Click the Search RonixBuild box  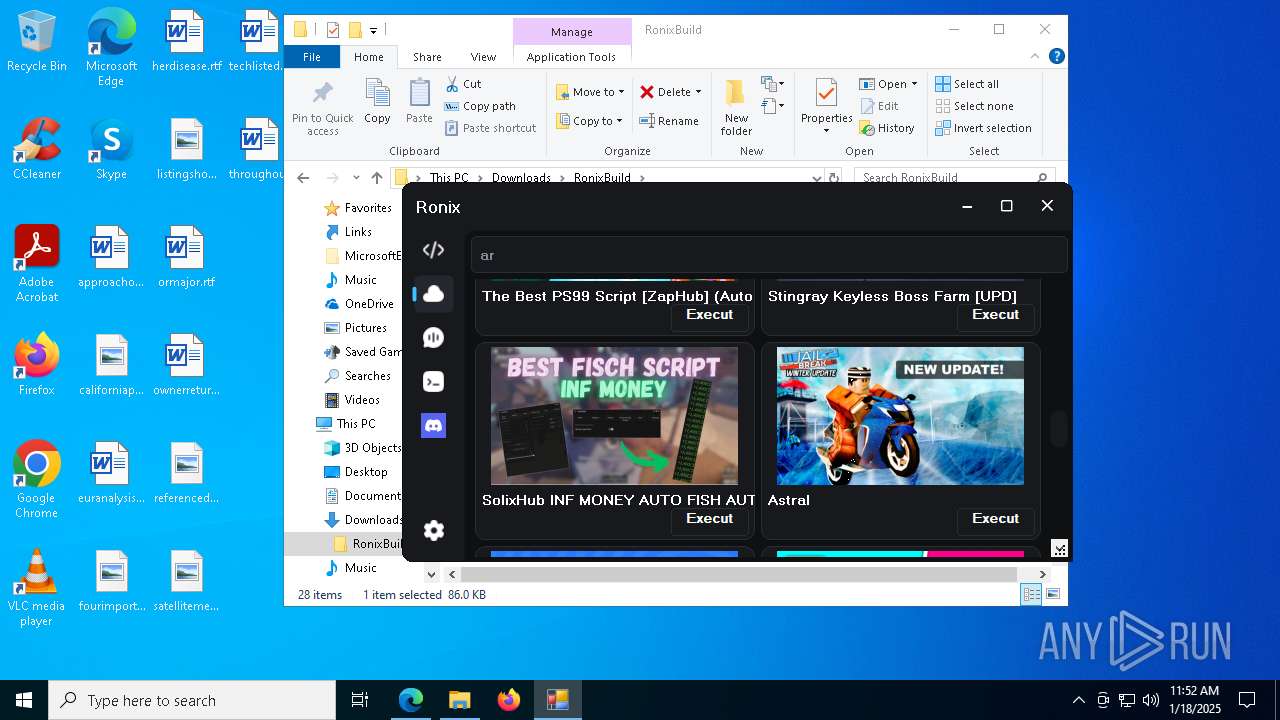click(x=954, y=178)
